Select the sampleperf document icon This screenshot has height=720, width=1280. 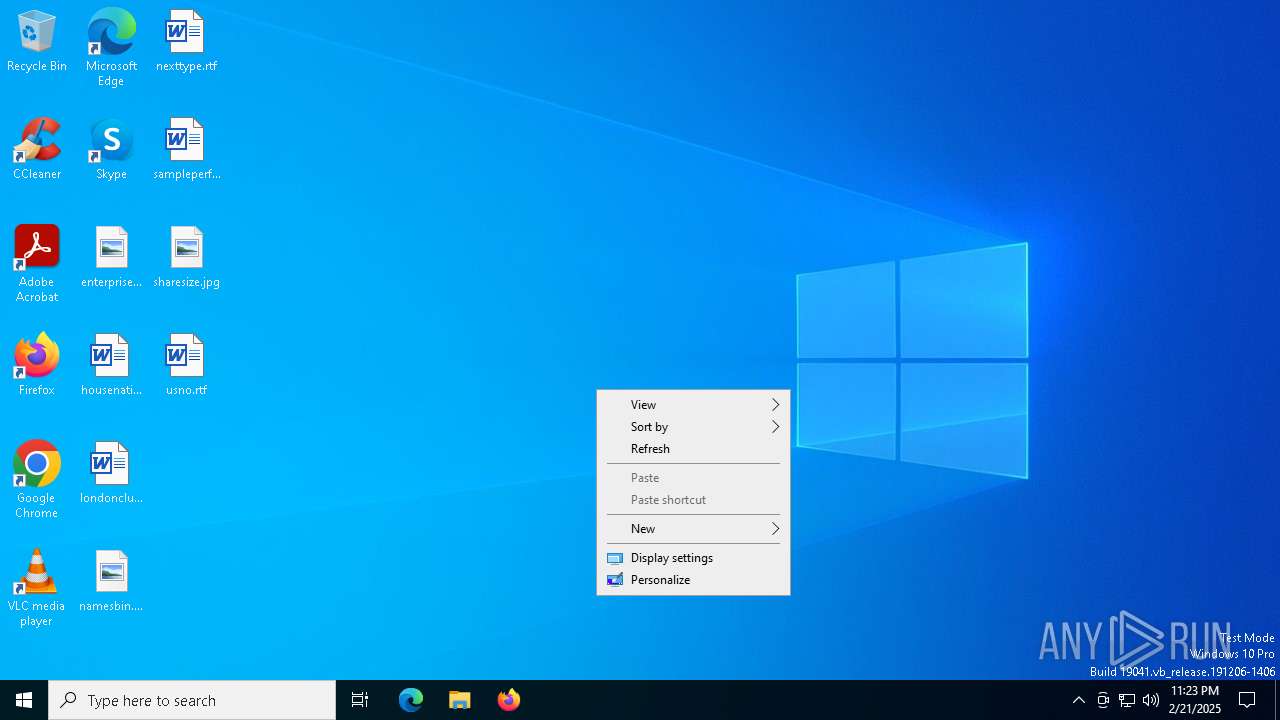186,149
